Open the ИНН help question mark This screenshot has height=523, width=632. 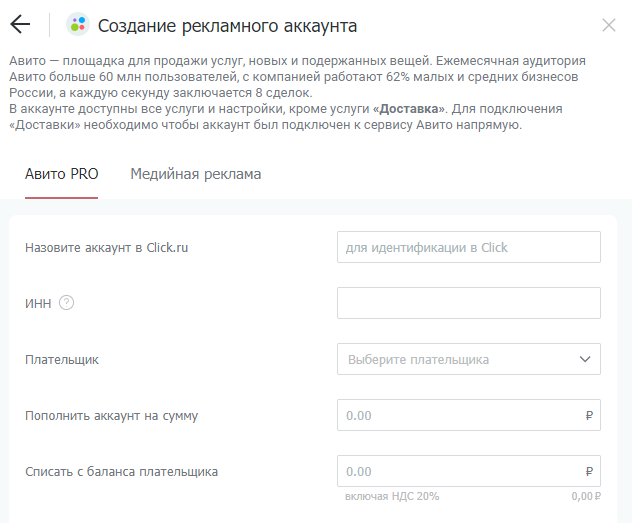tap(67, 303)
